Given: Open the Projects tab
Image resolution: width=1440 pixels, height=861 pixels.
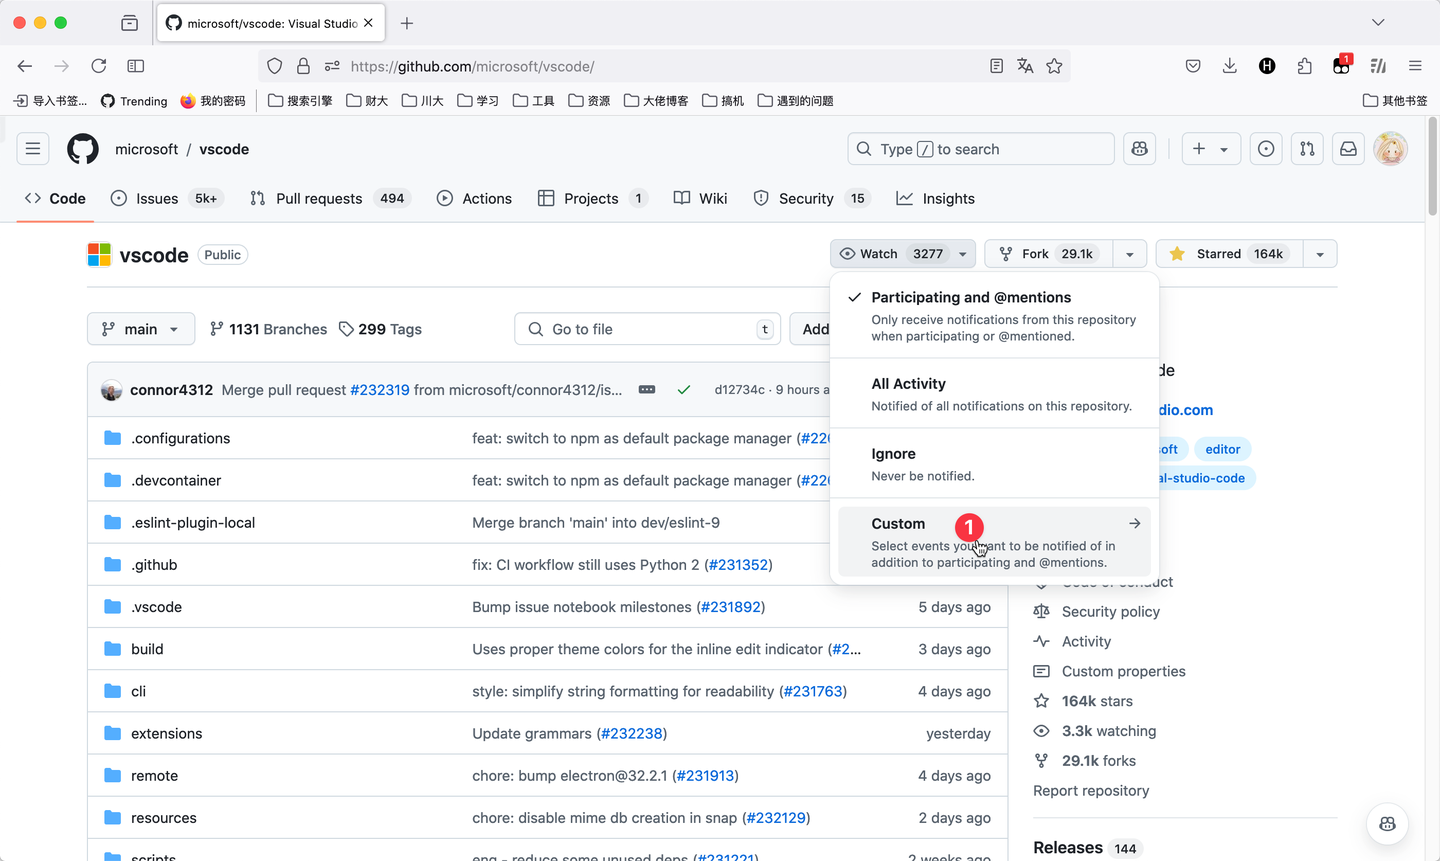Looking at the screenshot, I should pyautogui.click(x=592, y=198).
